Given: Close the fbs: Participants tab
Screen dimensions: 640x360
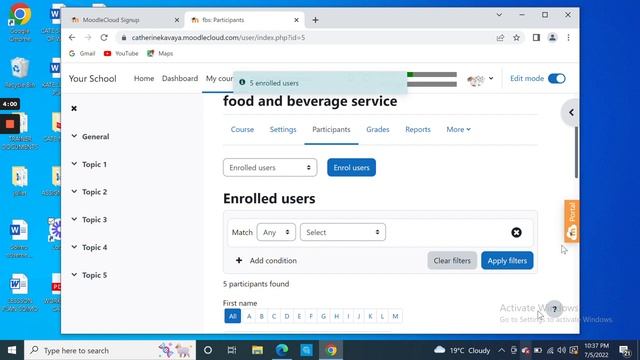Looking at the screenshot, I should [296, 20].
